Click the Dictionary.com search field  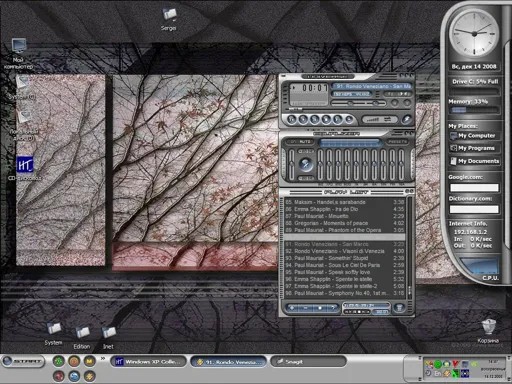474,209
